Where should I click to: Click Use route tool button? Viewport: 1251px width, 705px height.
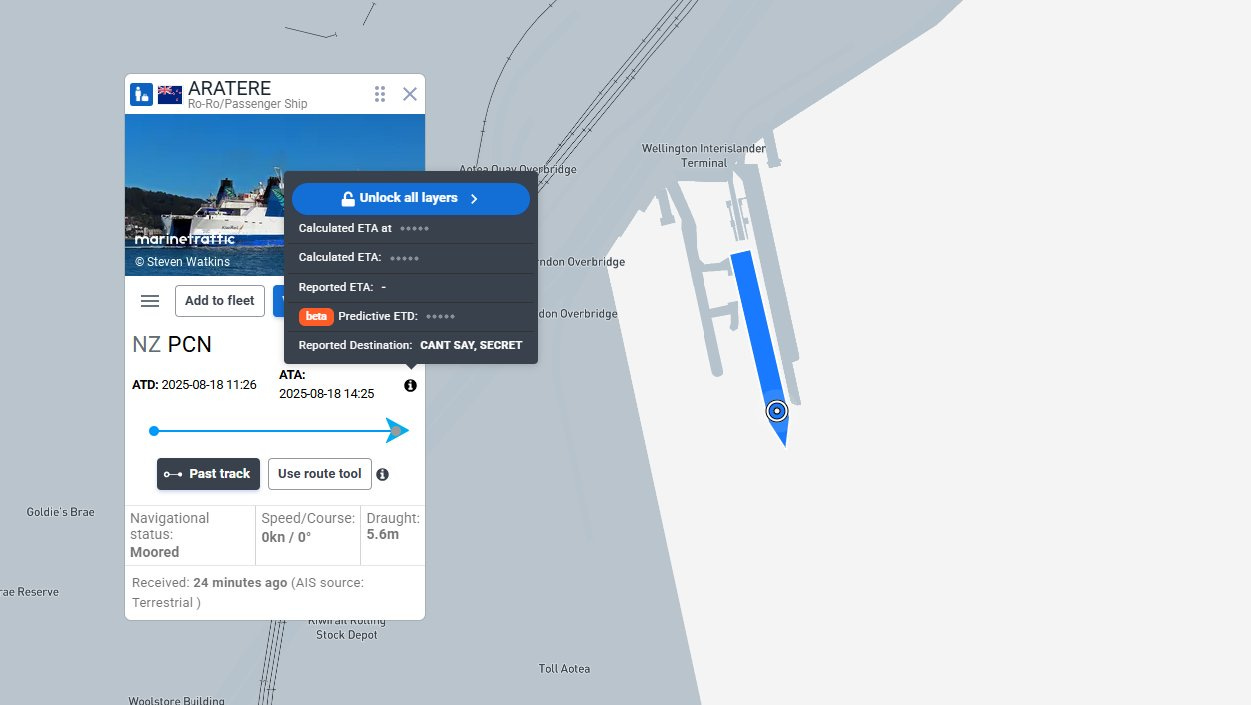coord(320,474)
